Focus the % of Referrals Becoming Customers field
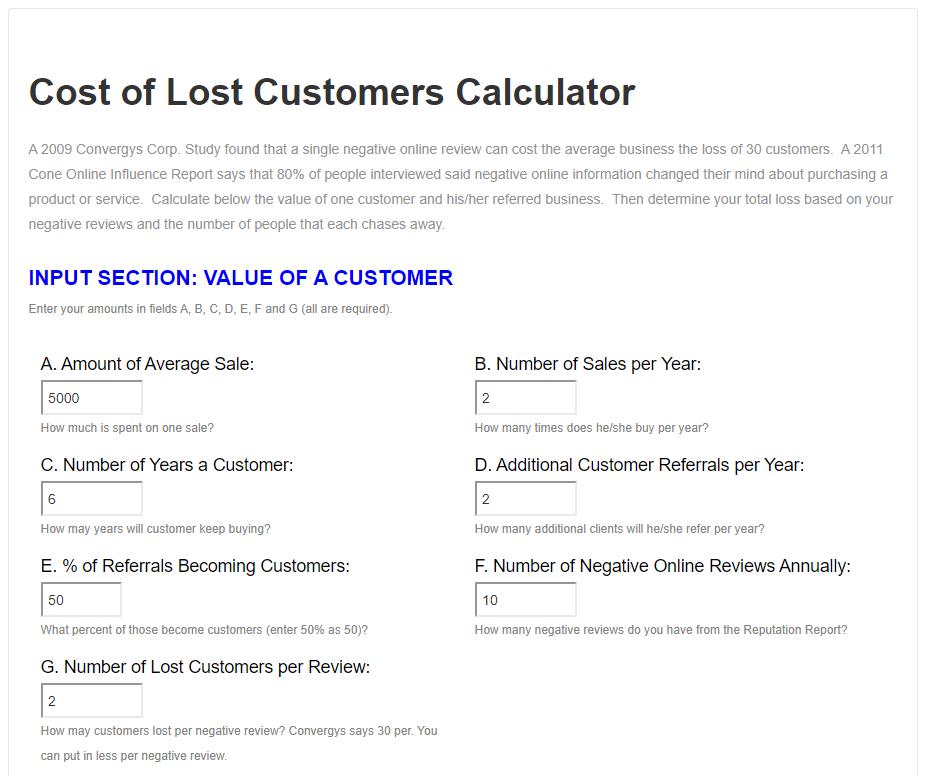Screen dimensions: 927x776 coord(81,600)
